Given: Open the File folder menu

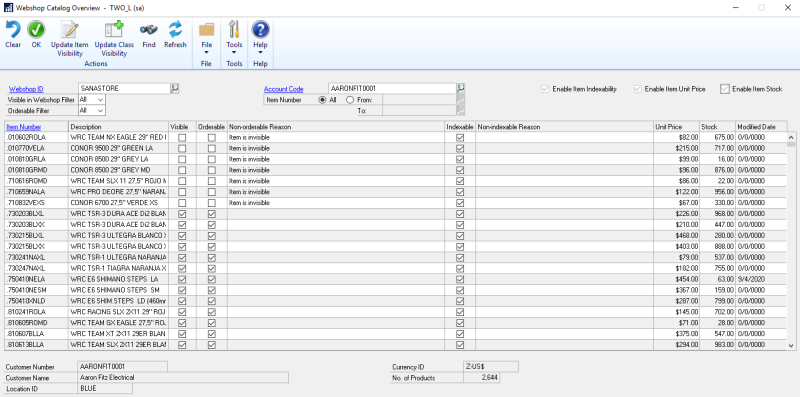Looking at the screenshot, I should click(x=206, y=38).
